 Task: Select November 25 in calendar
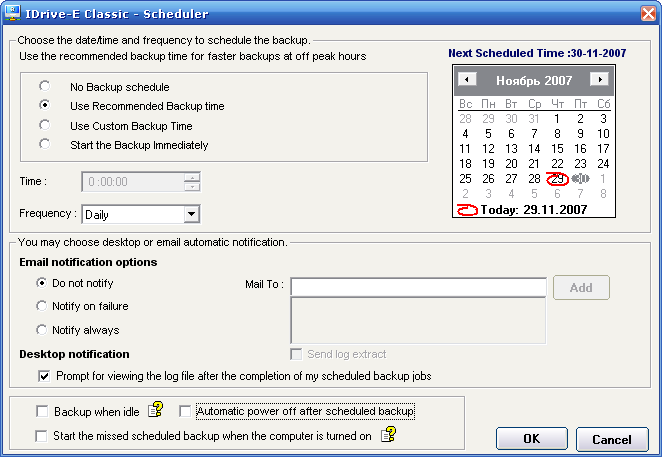pos(465,179)
